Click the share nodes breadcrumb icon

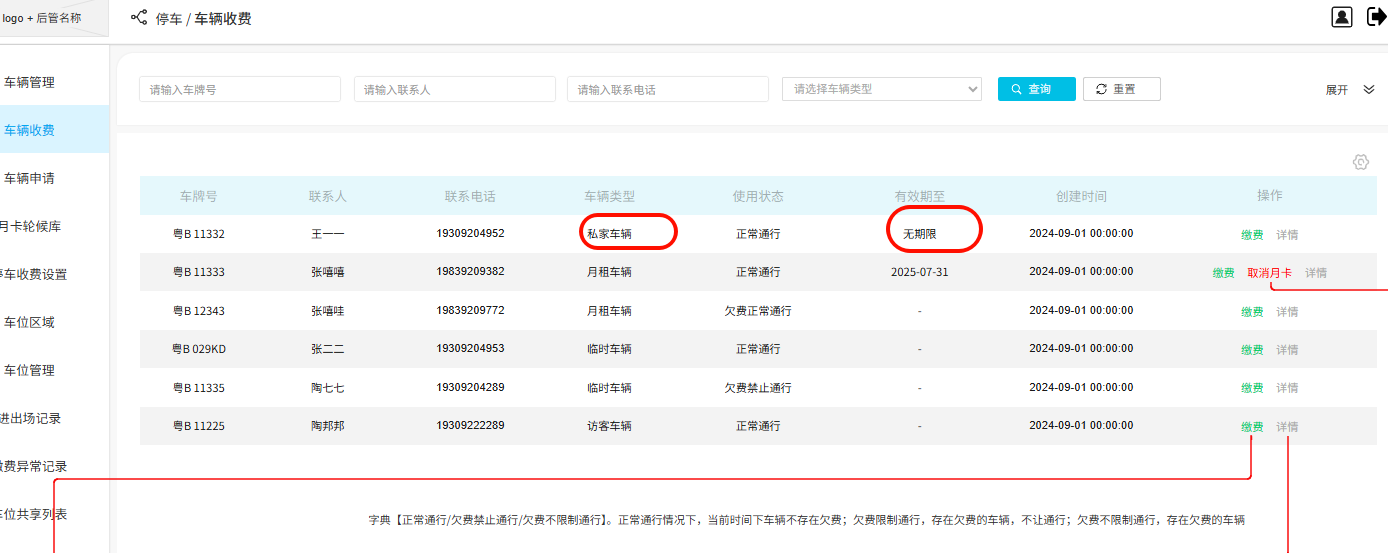pos(139,17)
